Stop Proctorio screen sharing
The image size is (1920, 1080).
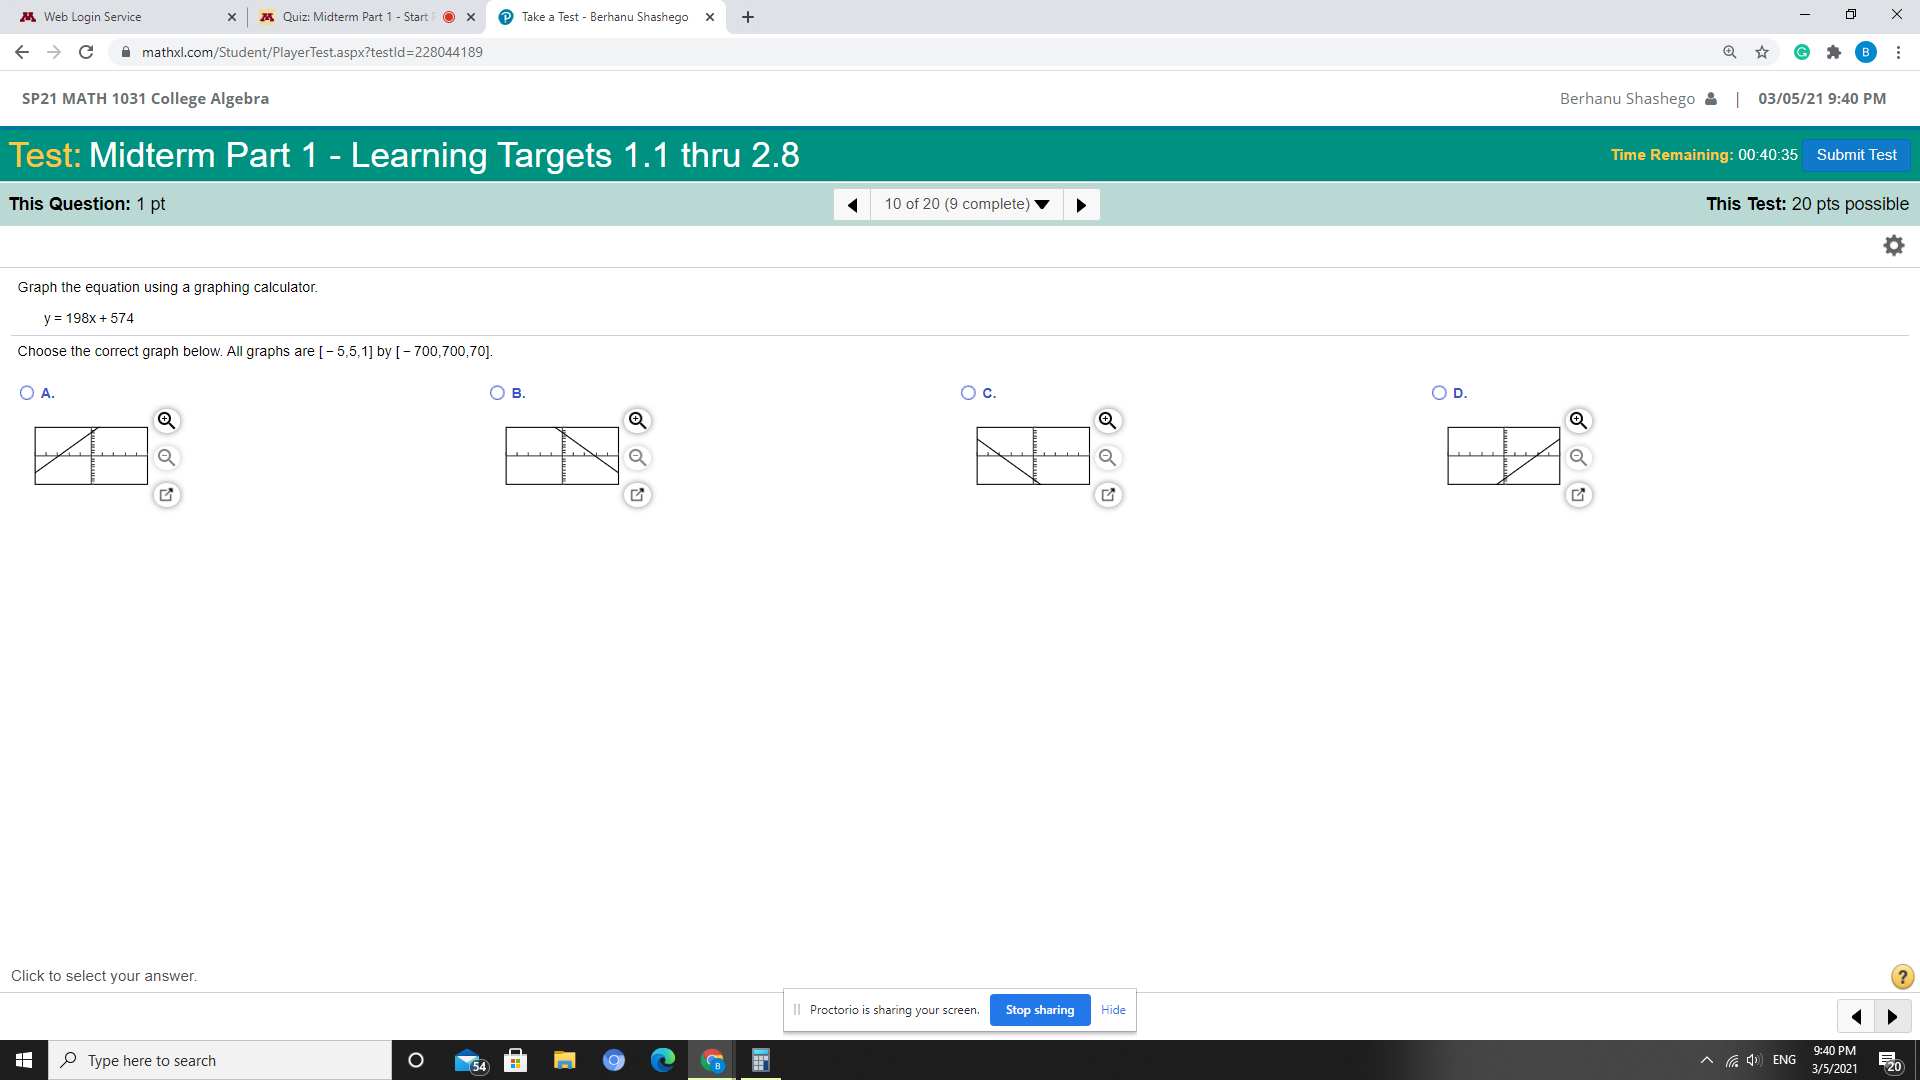pos(1040,1010)
